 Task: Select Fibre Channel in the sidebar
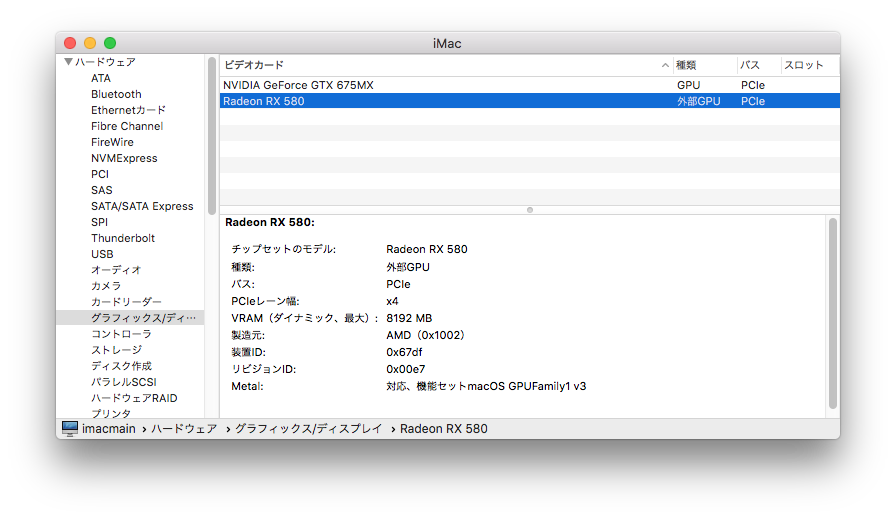[x=127, y=126]
